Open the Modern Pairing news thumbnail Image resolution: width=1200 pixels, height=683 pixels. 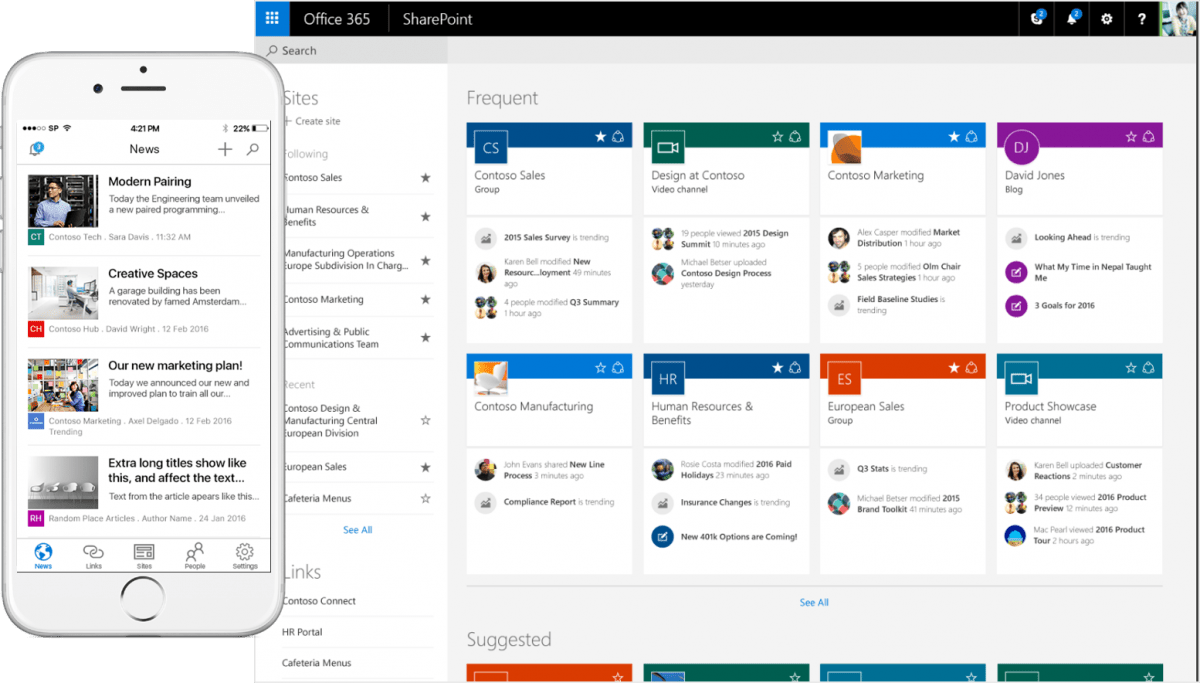63,201
